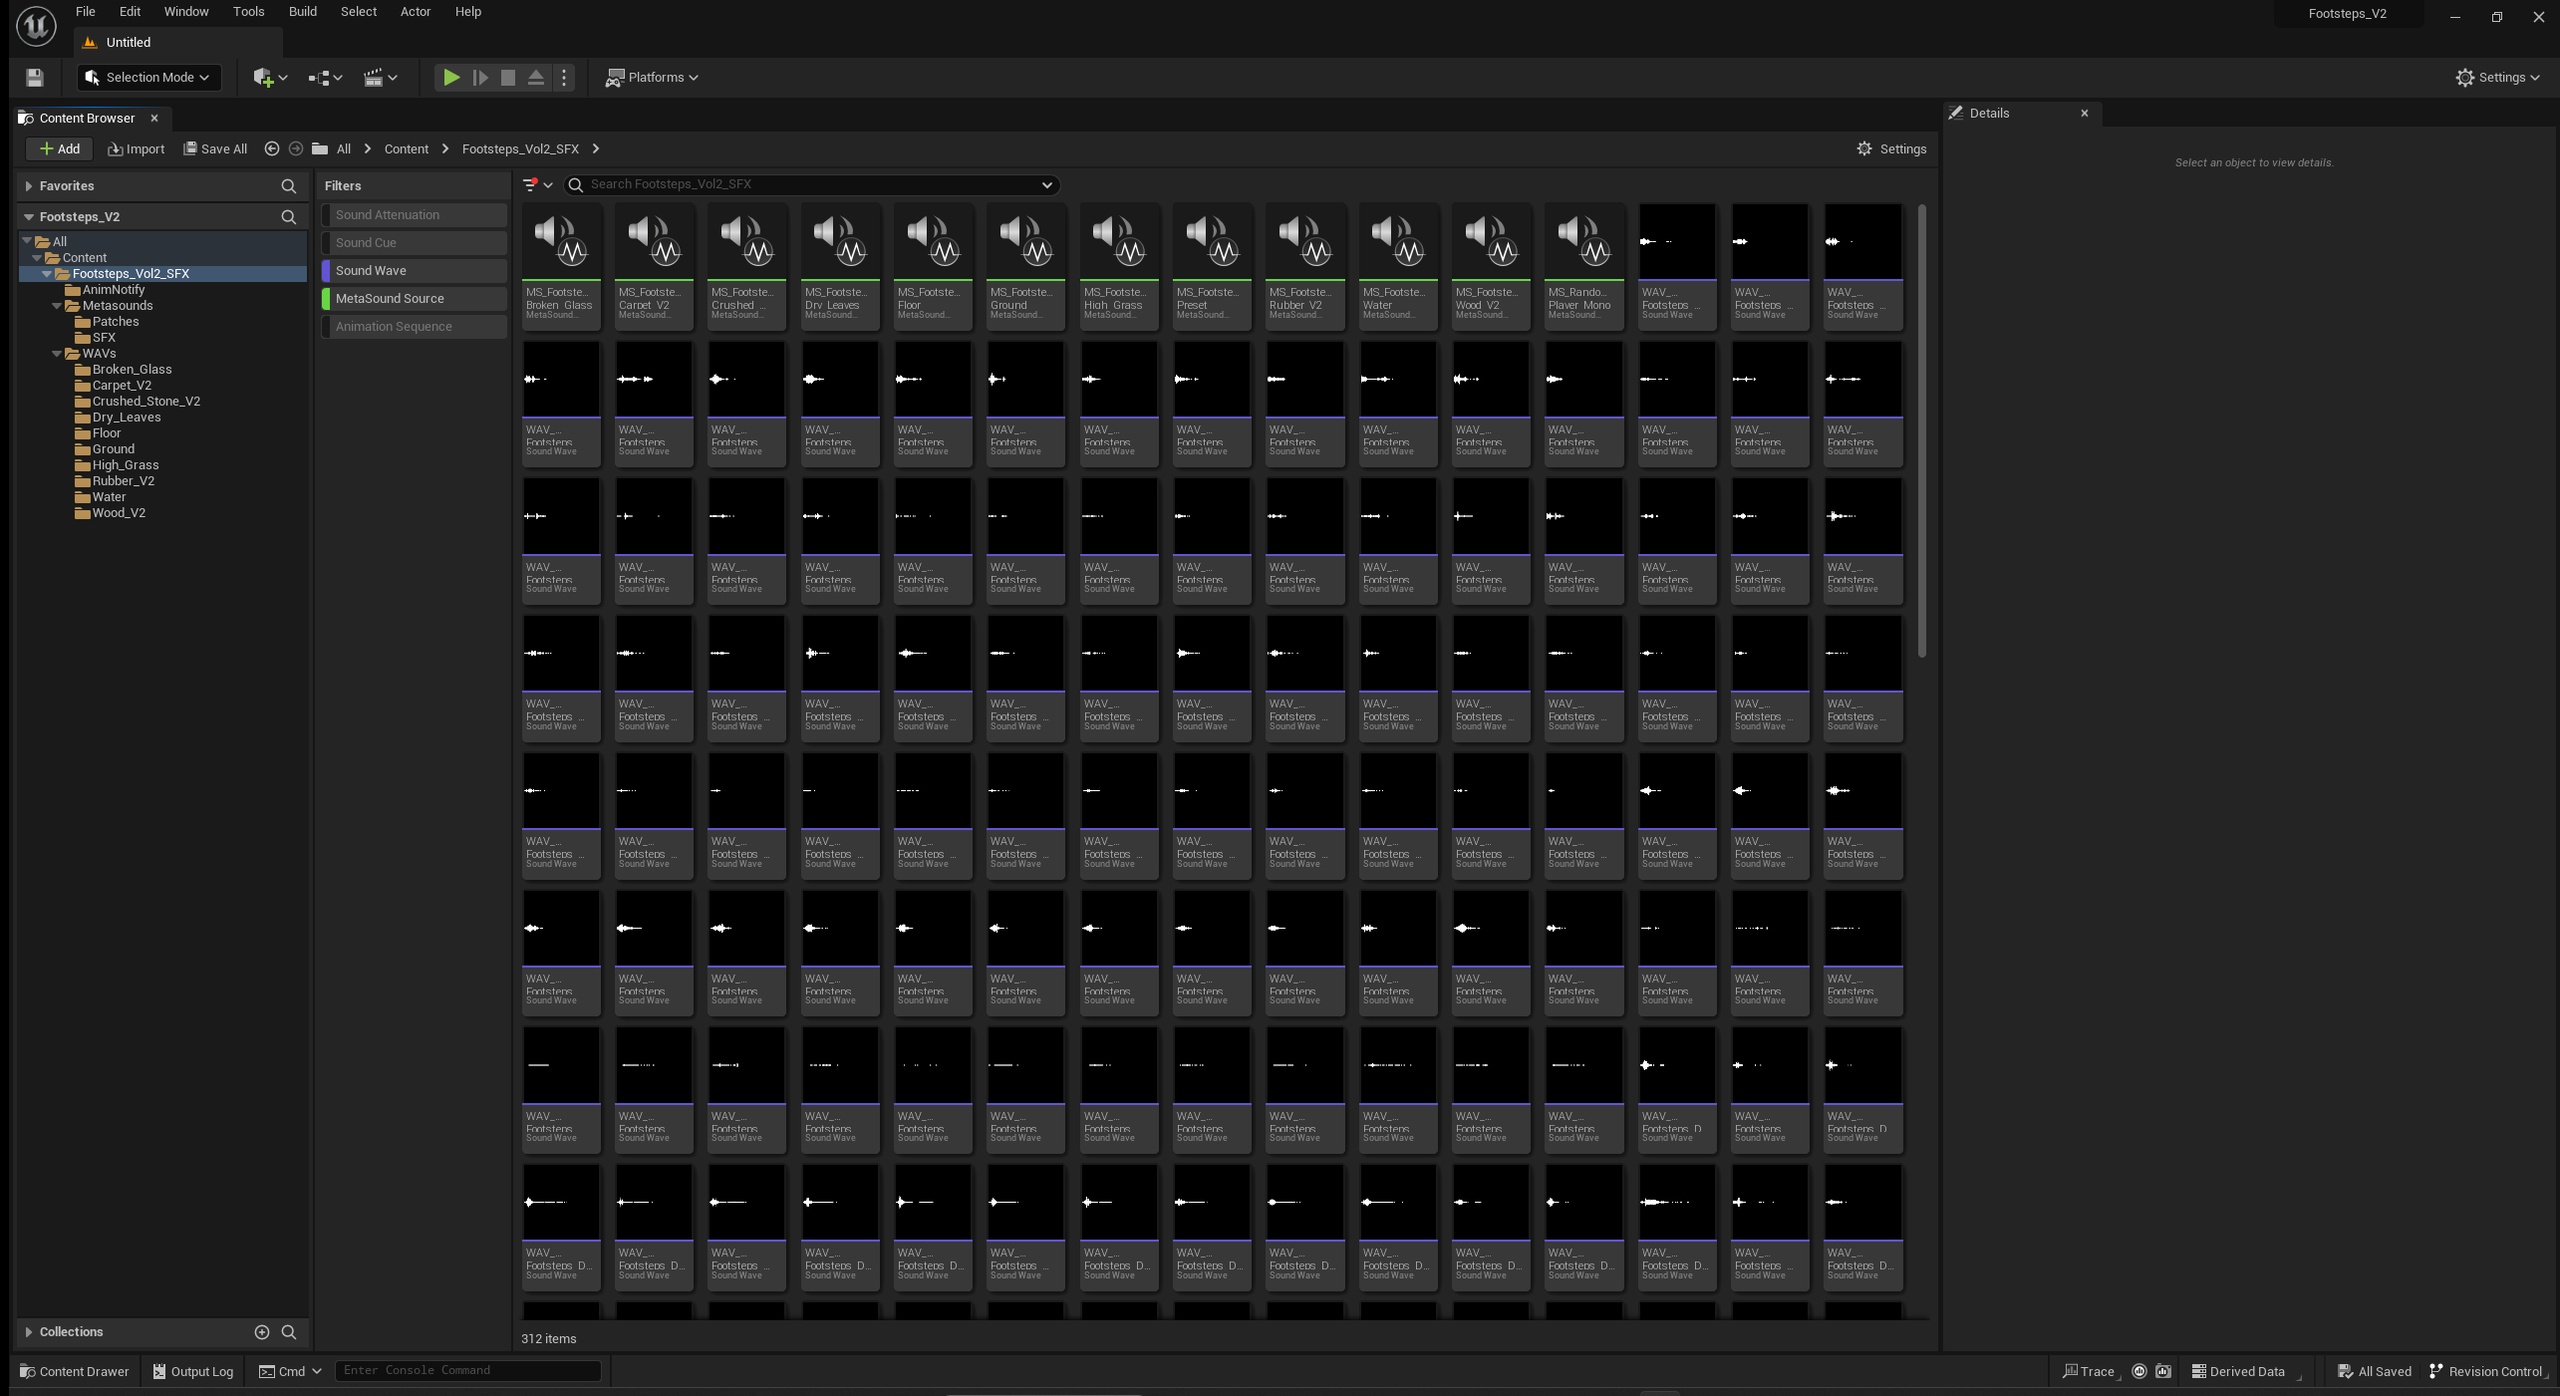Switch to the Content Browser tab
This screenshot has width=2560, height=1396.
pyautogui.click(x=87, y=118)
